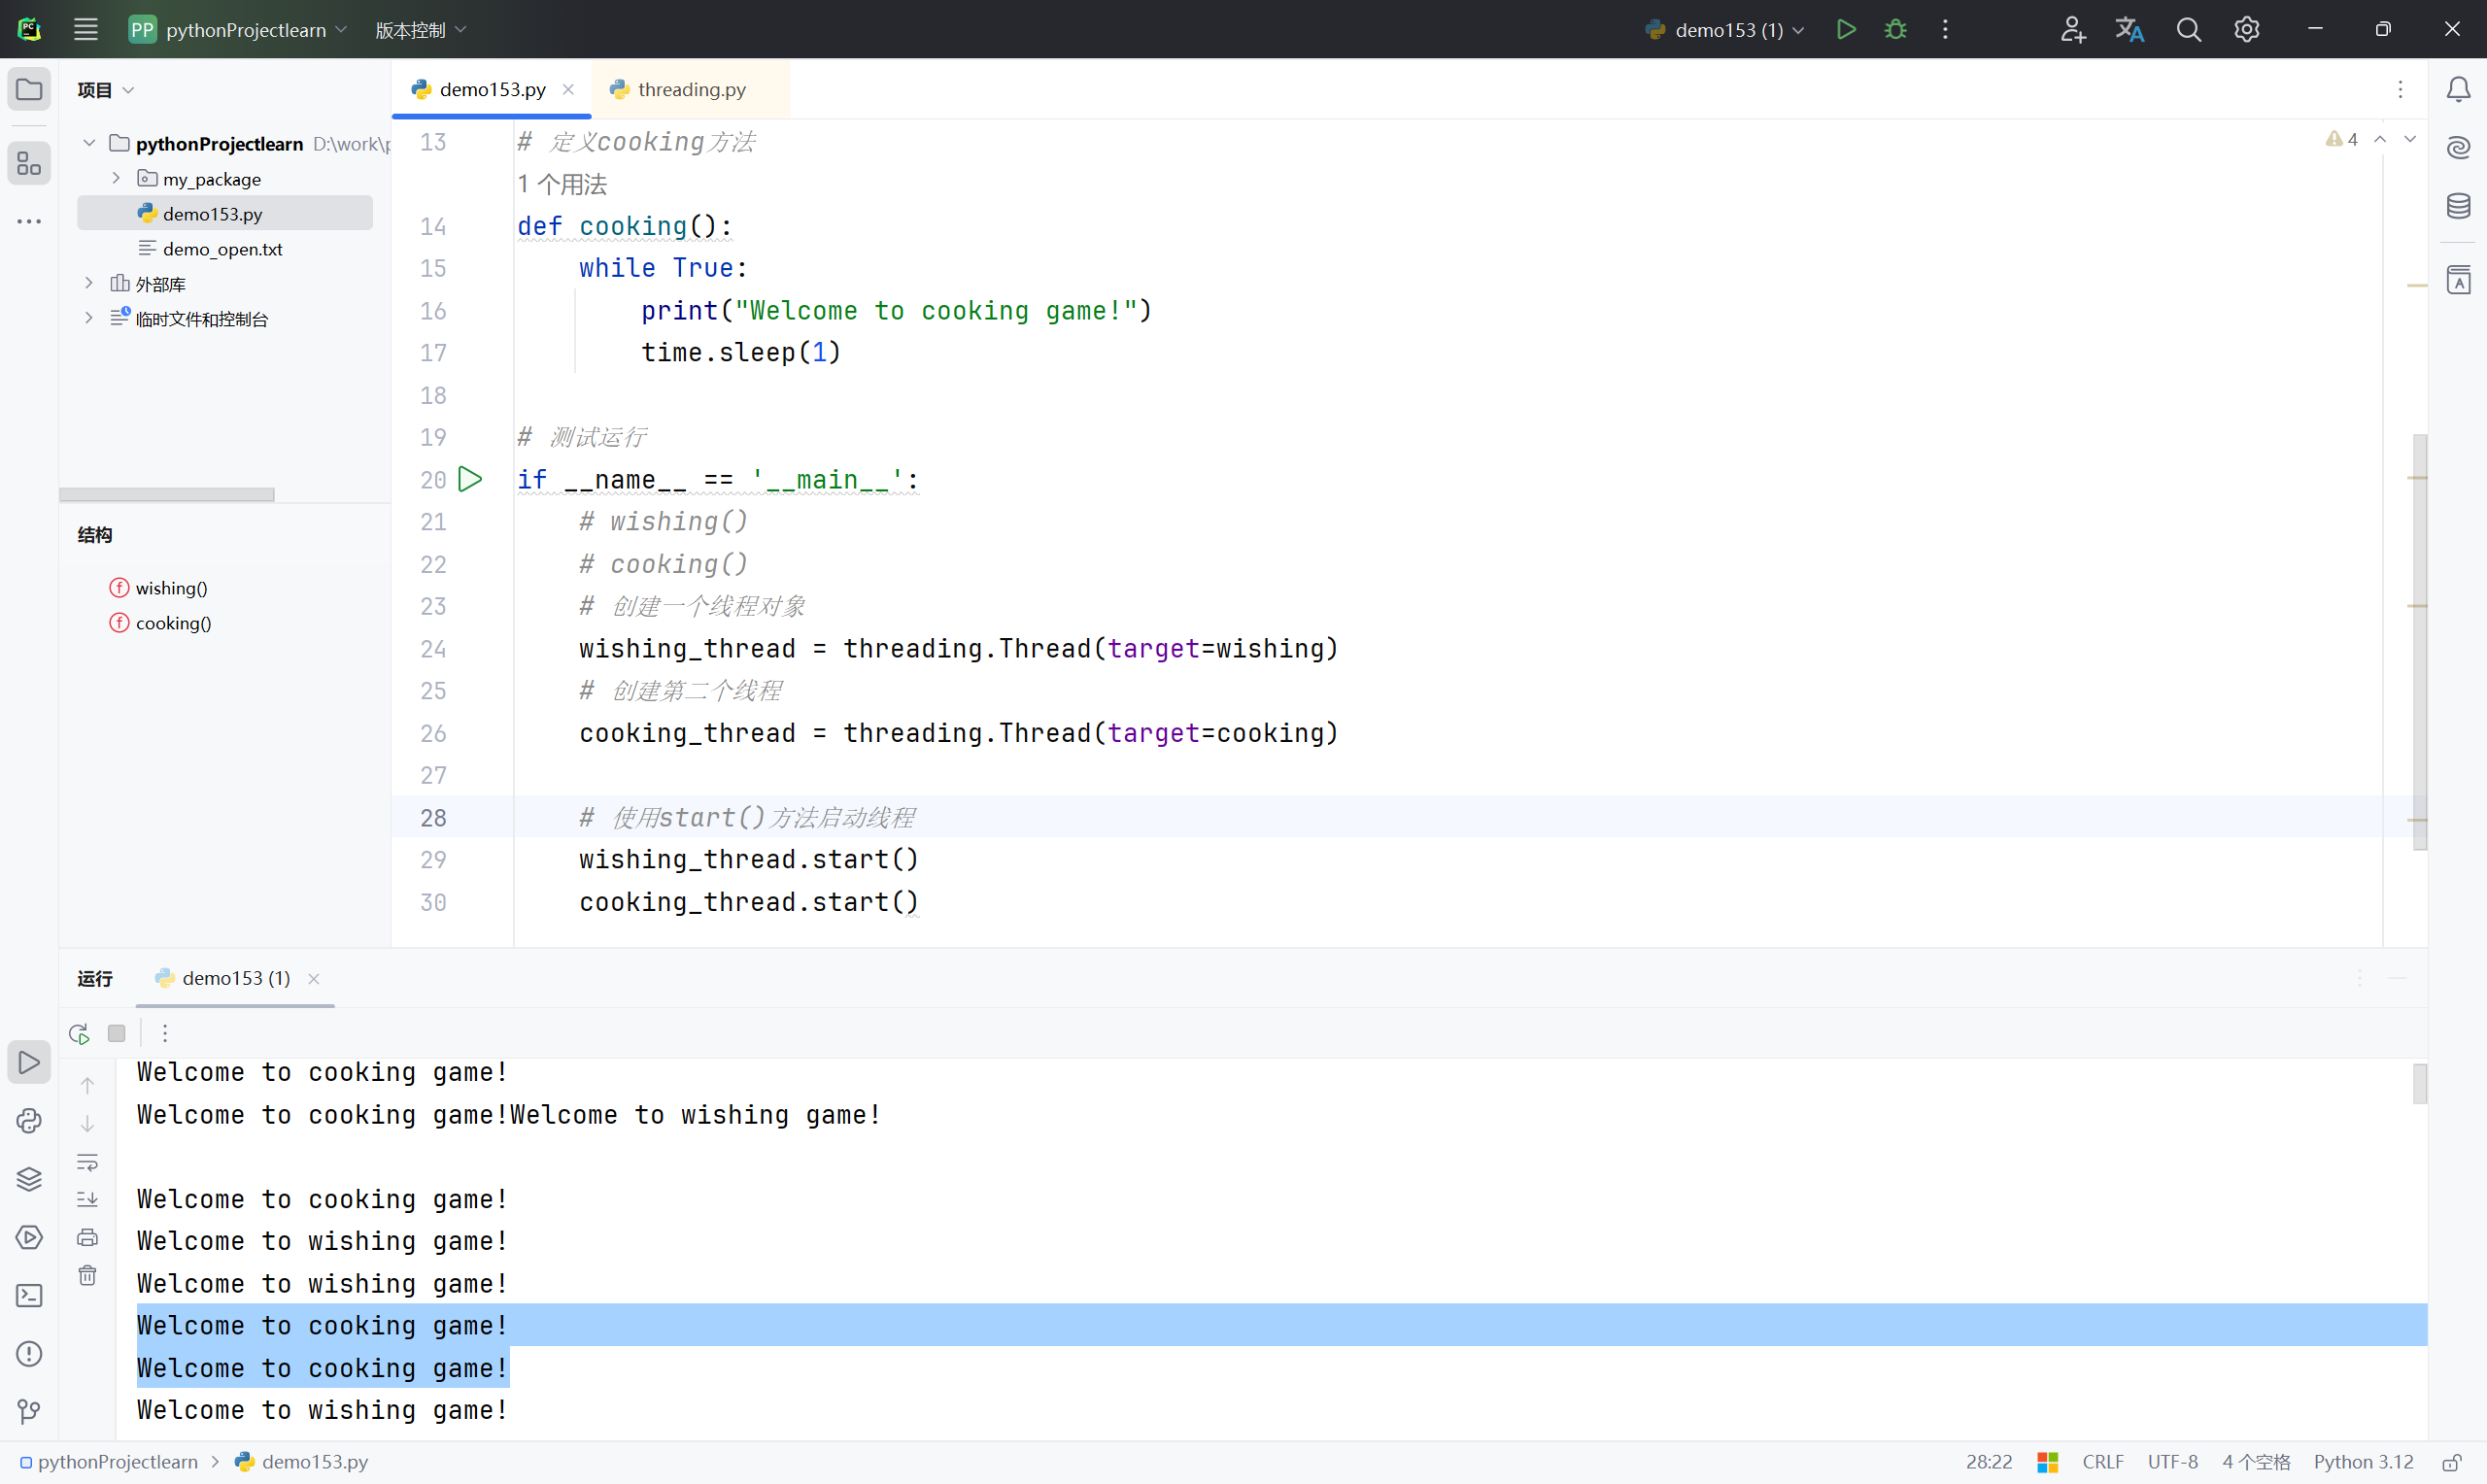Collapse pythonProjectlearn root folder
The height and width of the screenshot is (1484, 2487).
[89, 143]
